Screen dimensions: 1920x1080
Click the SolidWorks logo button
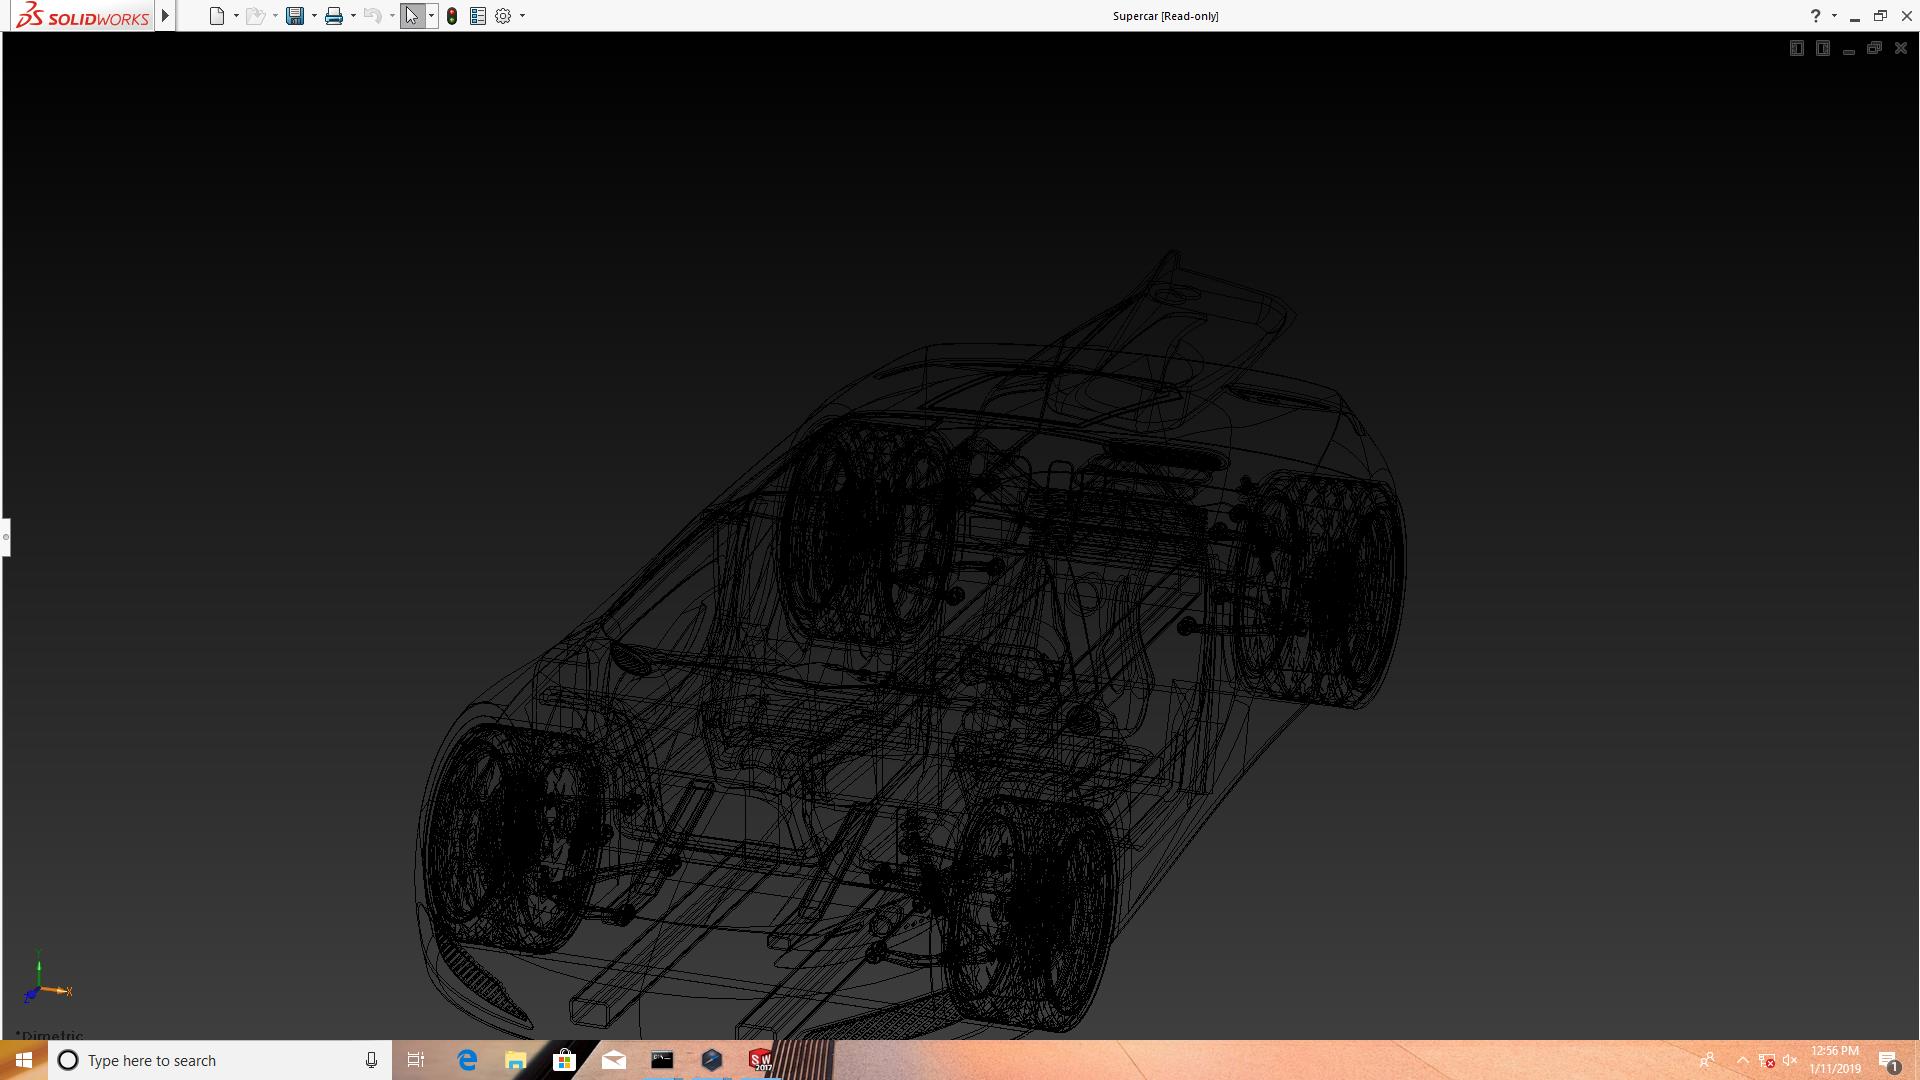[82, 16]
